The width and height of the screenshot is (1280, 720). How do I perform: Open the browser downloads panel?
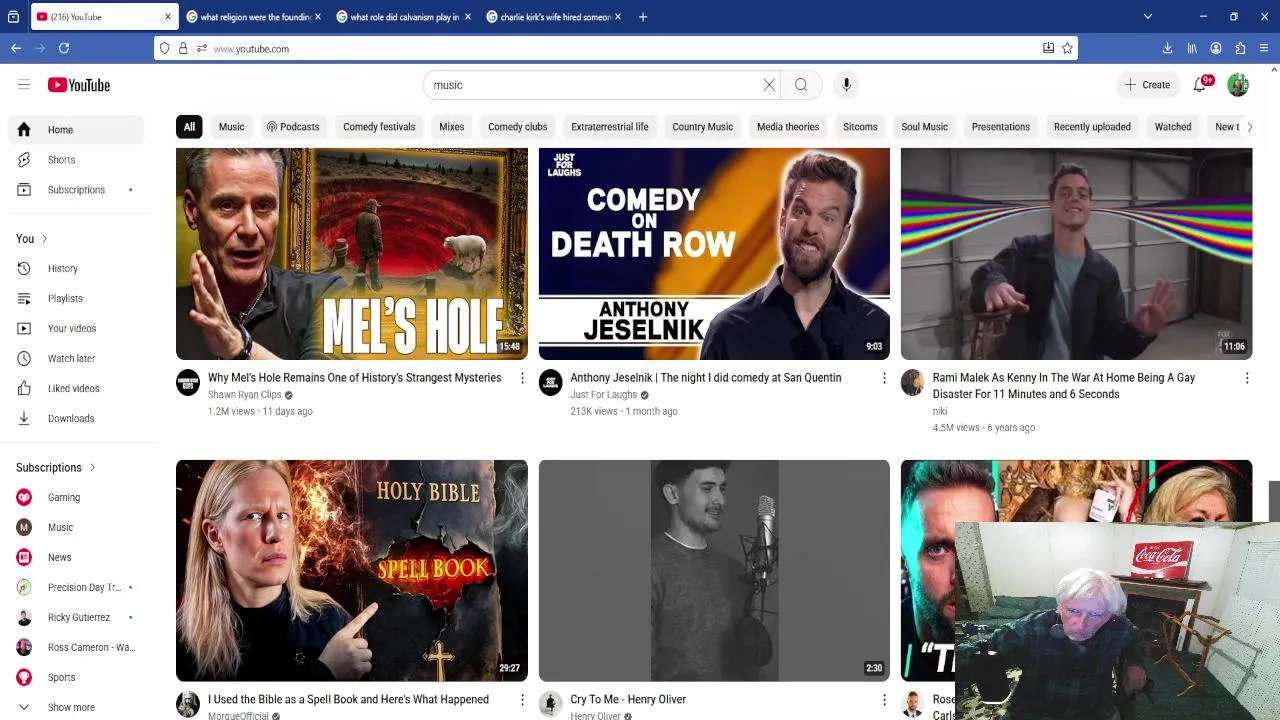pyautogui.click(x=1167, y=48)
